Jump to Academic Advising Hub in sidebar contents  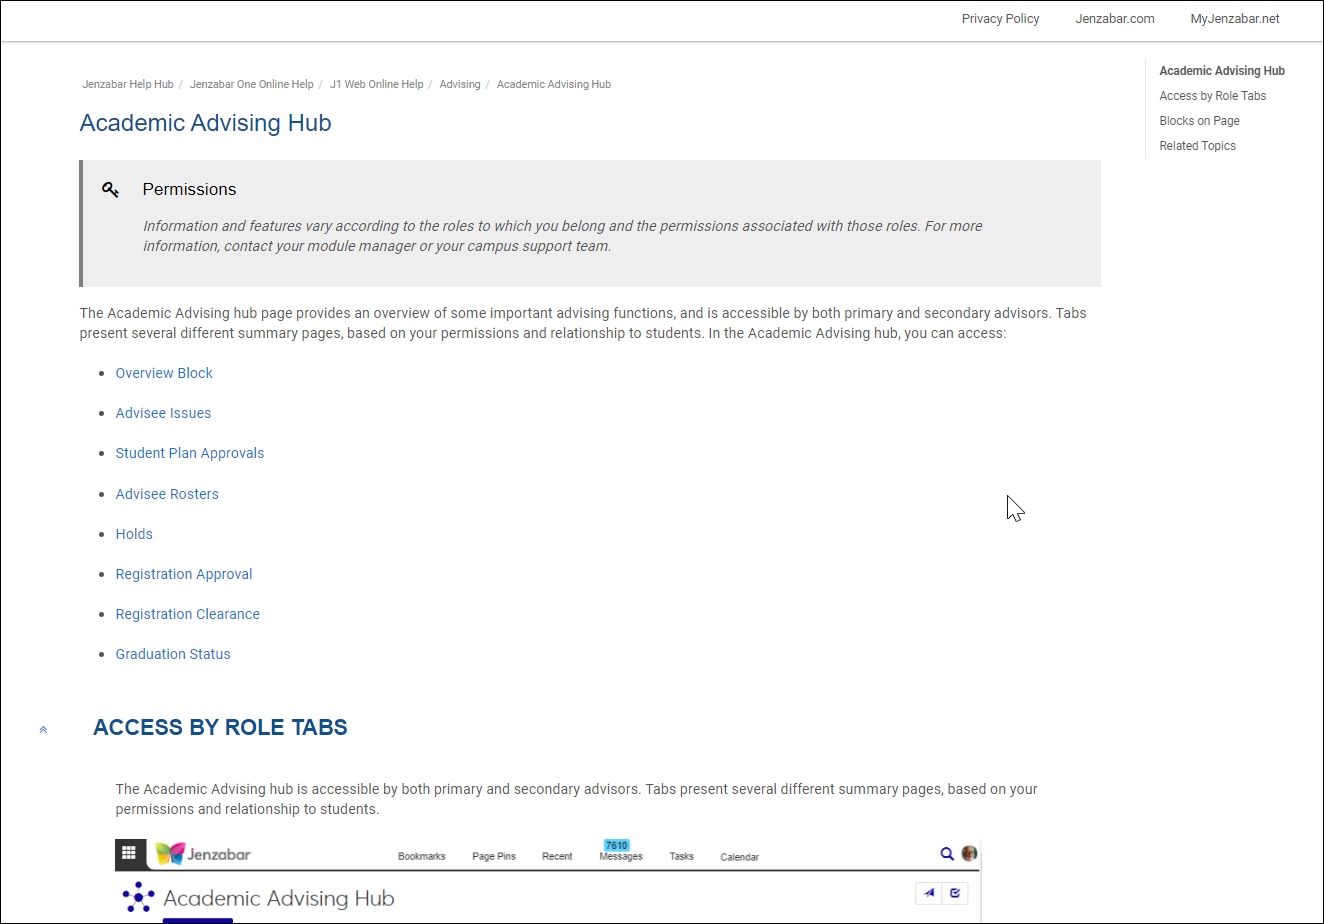coord(1222,71)
